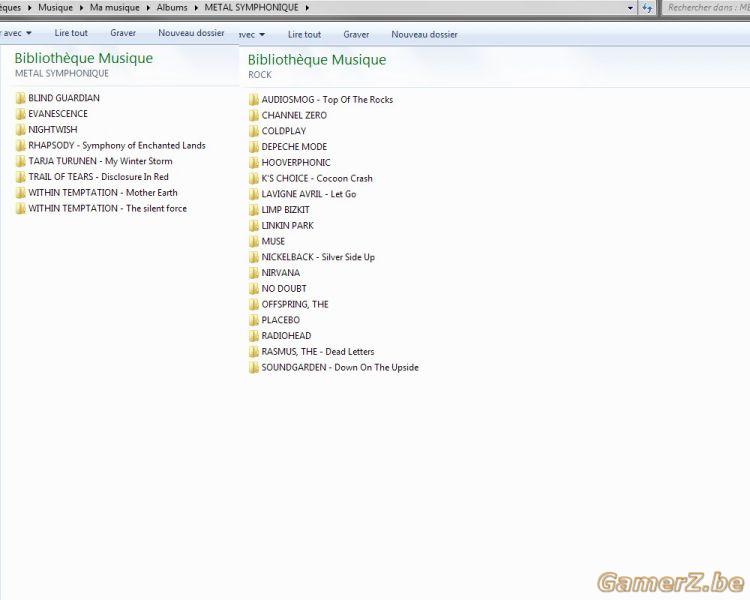Viewport: 750px width, 600px height.
Task: Select 'BLIND GUARDIAN' folder name text
Action: click(64, 98)
